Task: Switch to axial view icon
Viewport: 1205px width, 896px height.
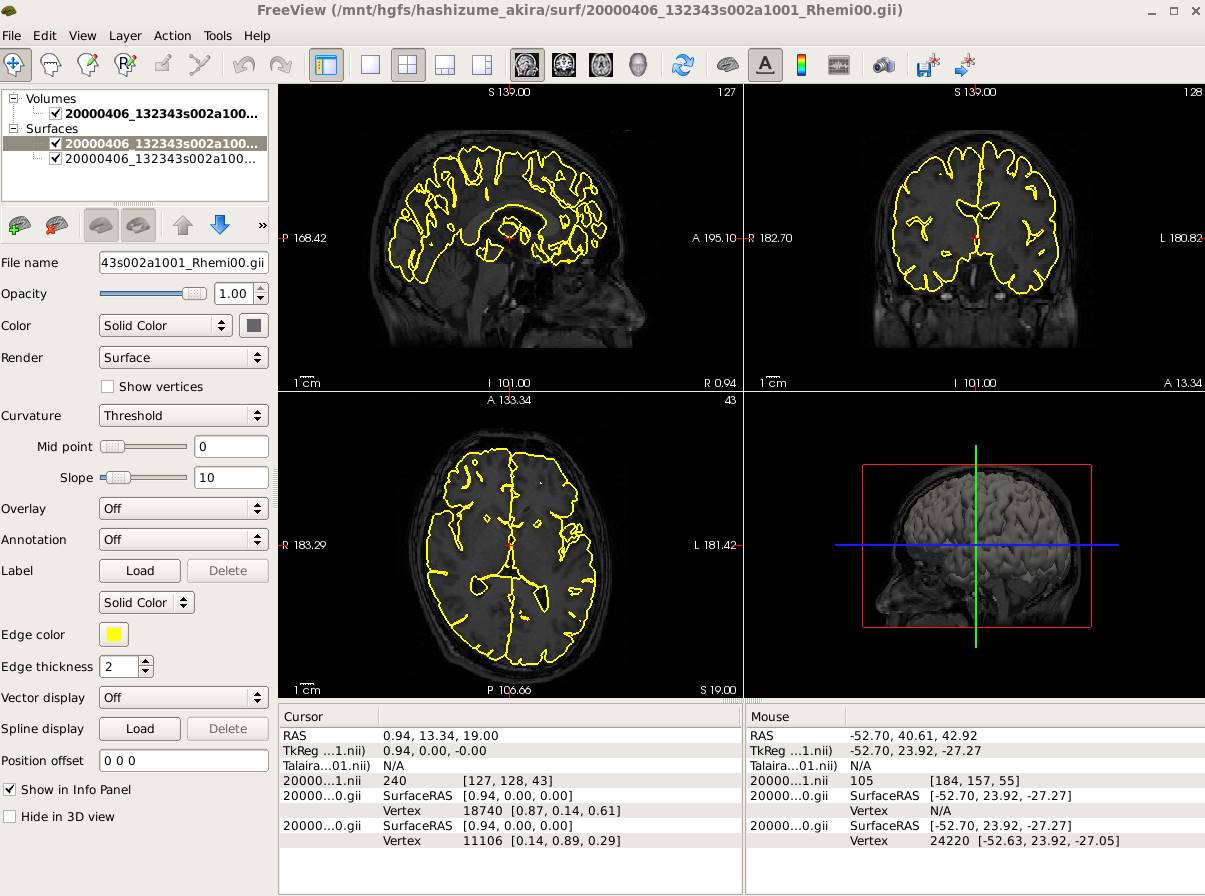Action: pos(601,65)
